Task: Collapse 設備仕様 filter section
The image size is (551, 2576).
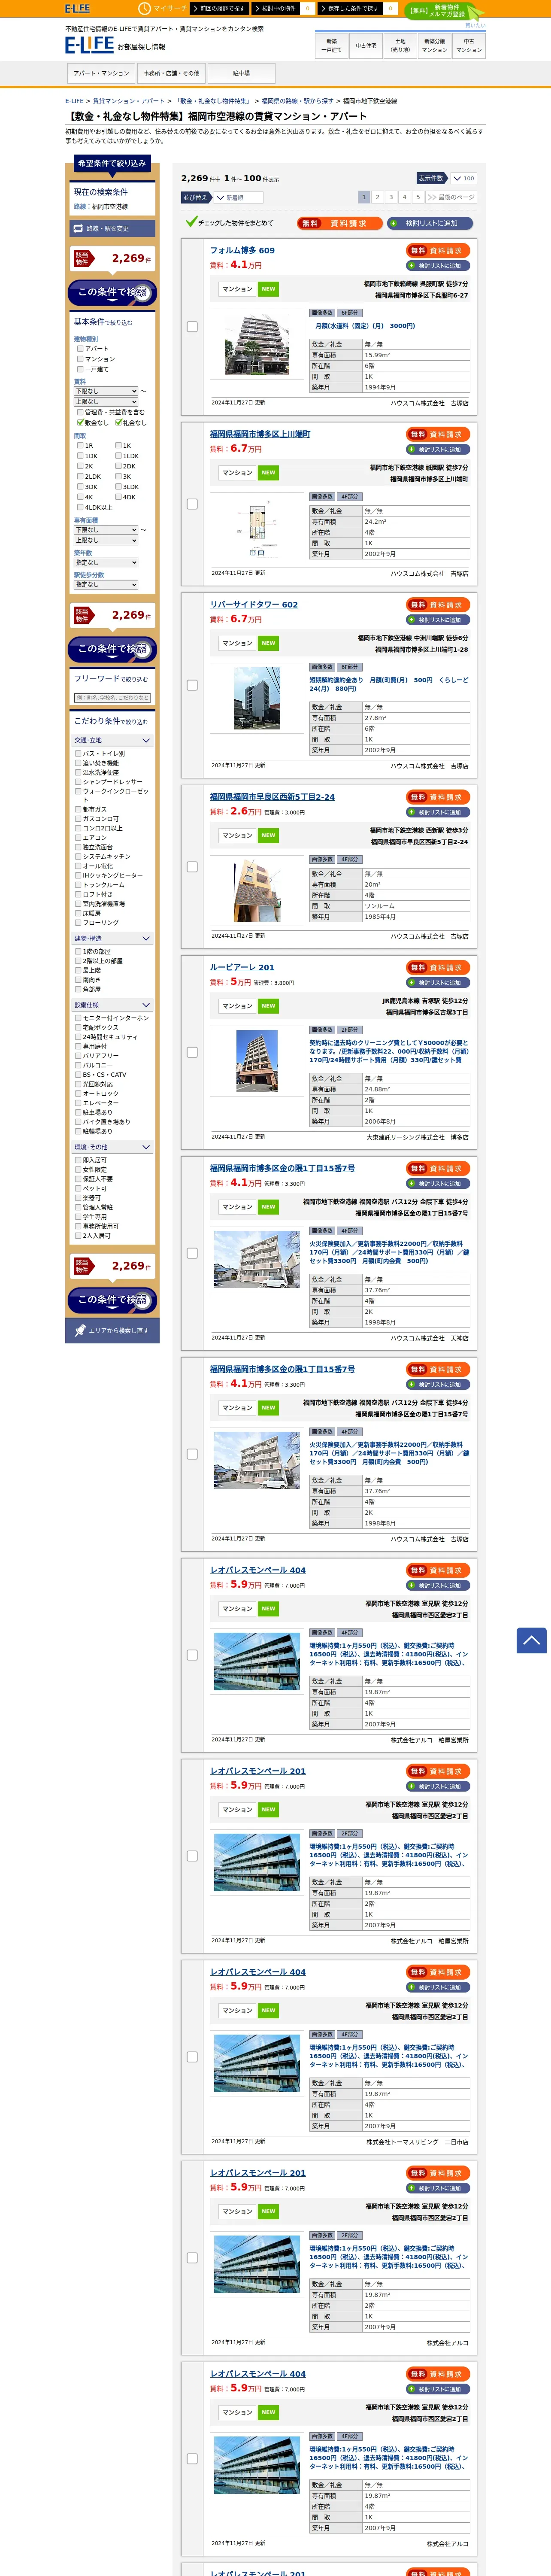Action: (113, 1005)
